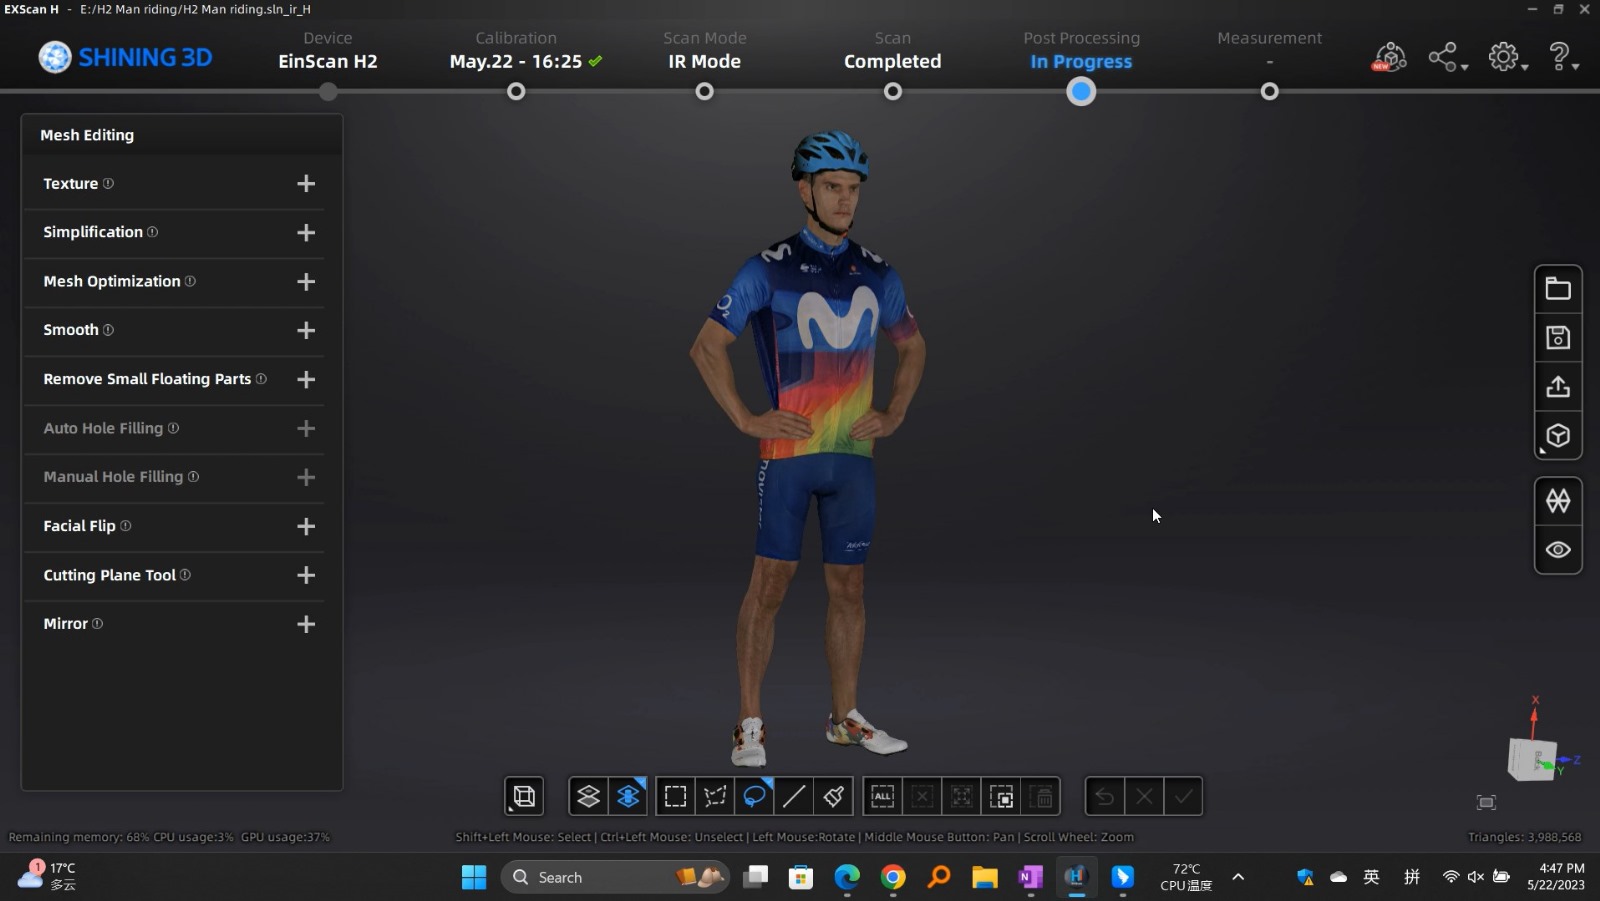Expand Remove Small Floating Parts section
The image size is (1600, 901).
pyautogui.click(x=306, y=379)
